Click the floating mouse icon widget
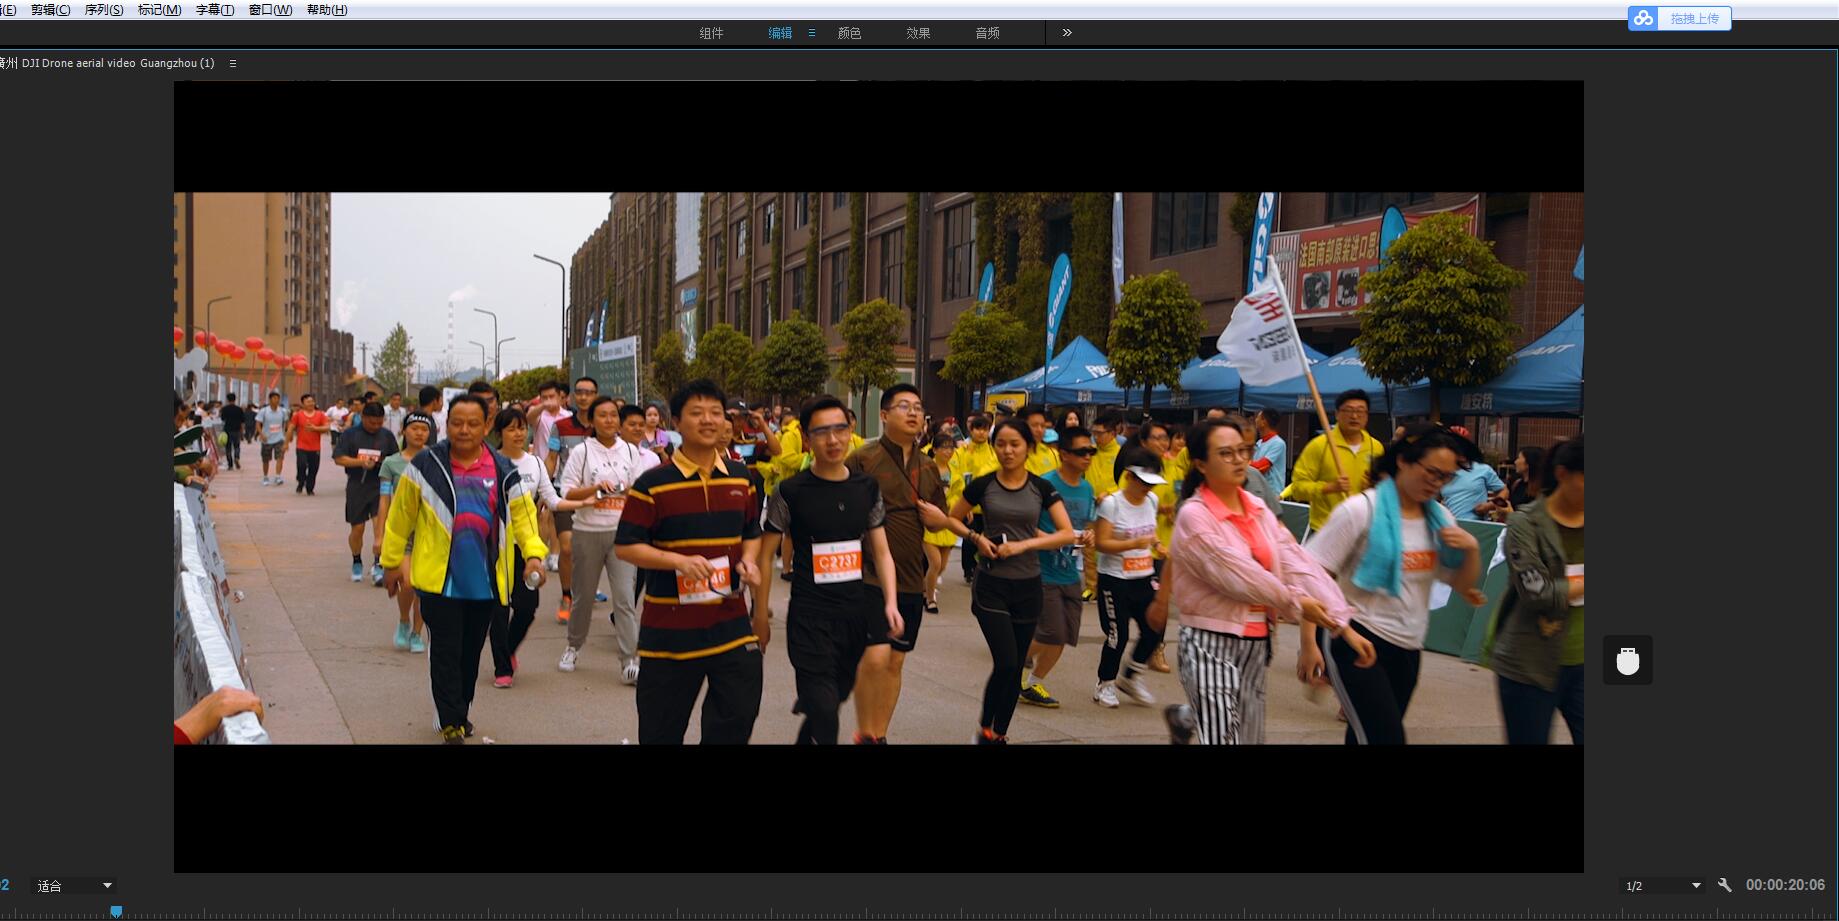This screenshot has height=921, width=1839. click(1627, 661)
